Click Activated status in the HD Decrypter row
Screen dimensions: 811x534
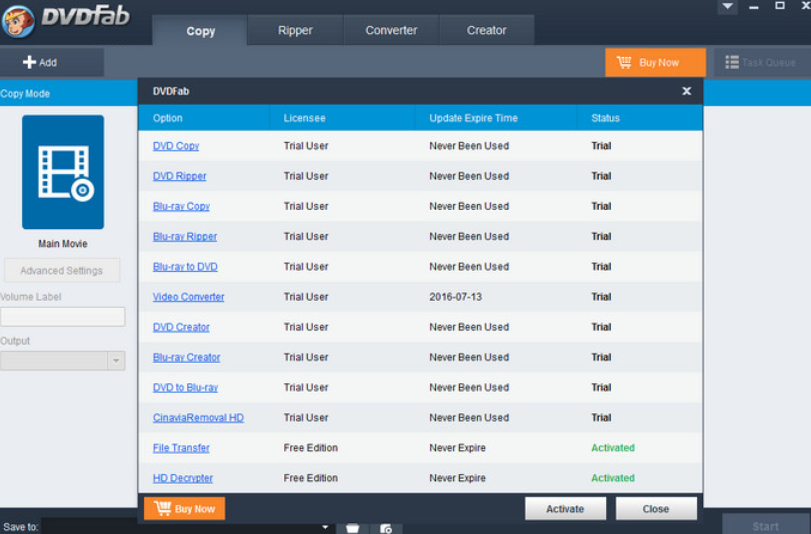(613, 478)
